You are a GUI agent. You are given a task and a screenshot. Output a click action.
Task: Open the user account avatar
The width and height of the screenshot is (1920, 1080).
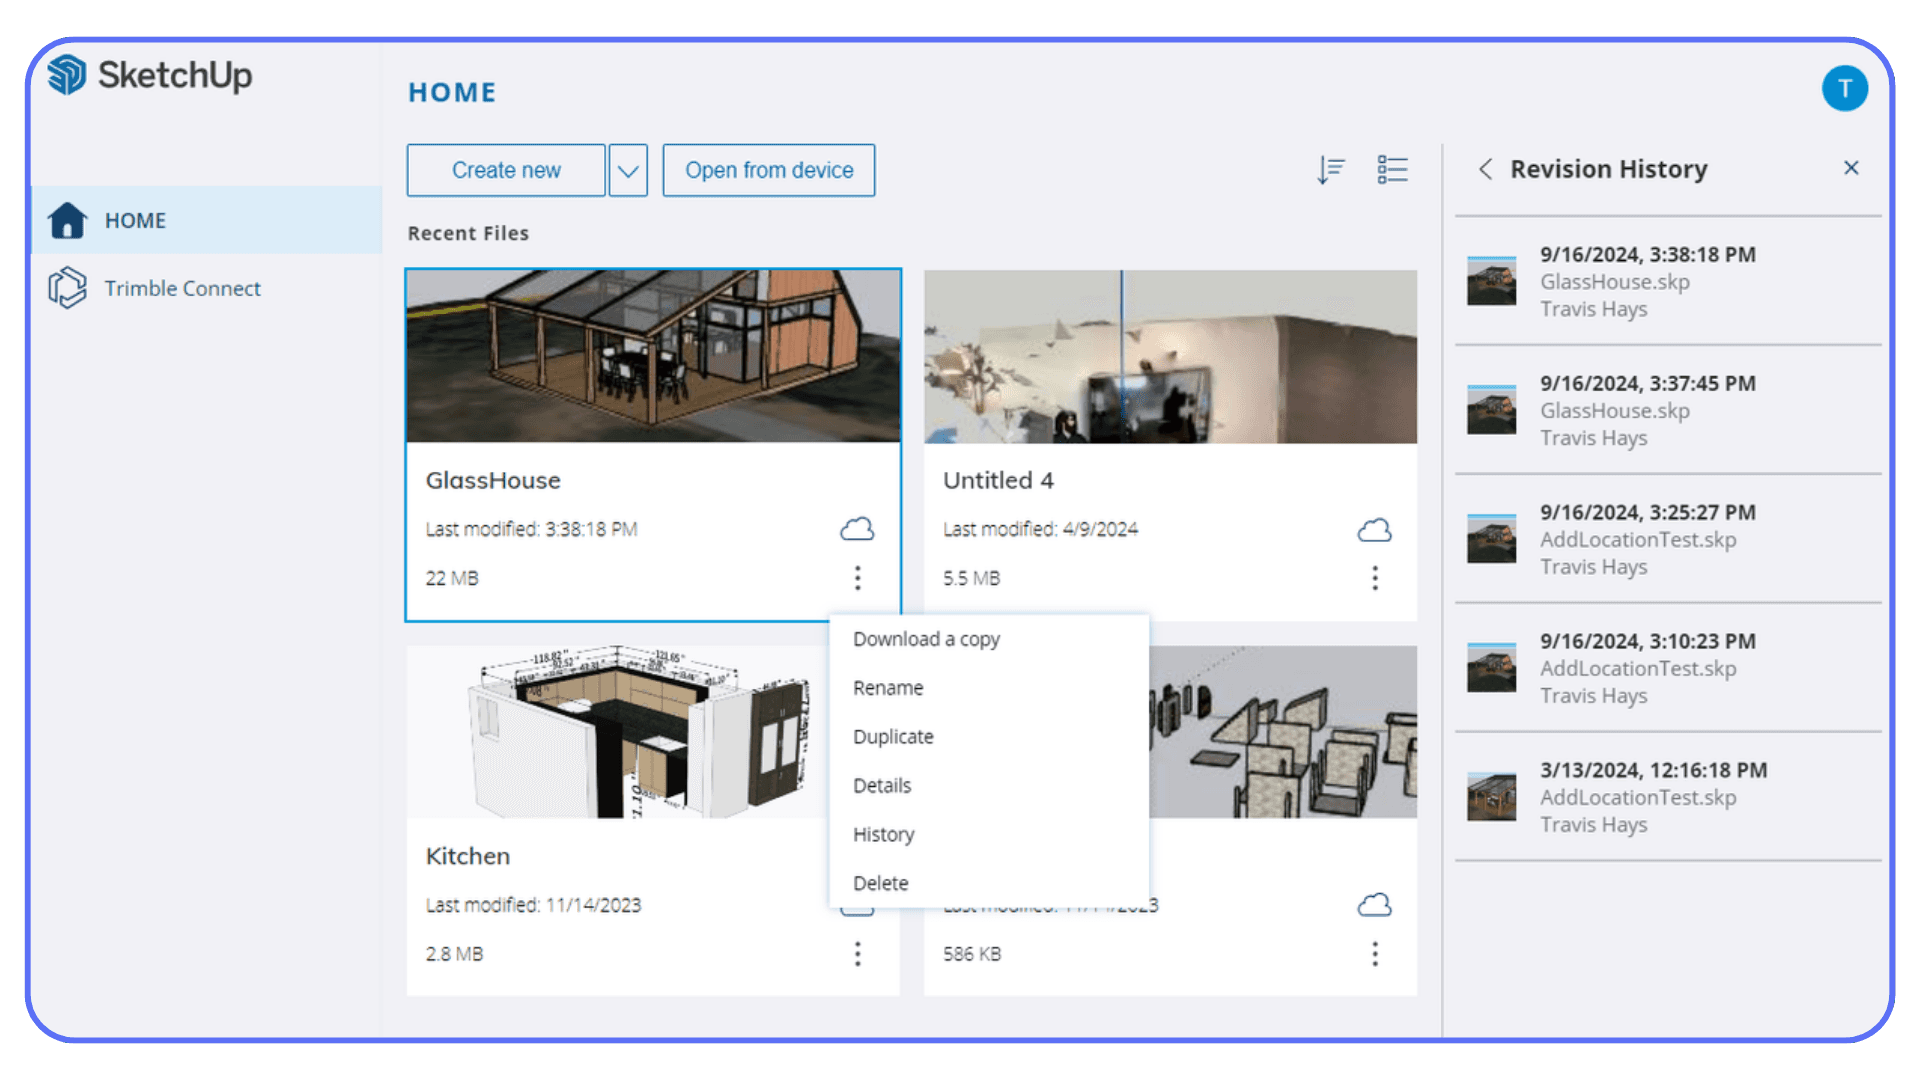1845,88
